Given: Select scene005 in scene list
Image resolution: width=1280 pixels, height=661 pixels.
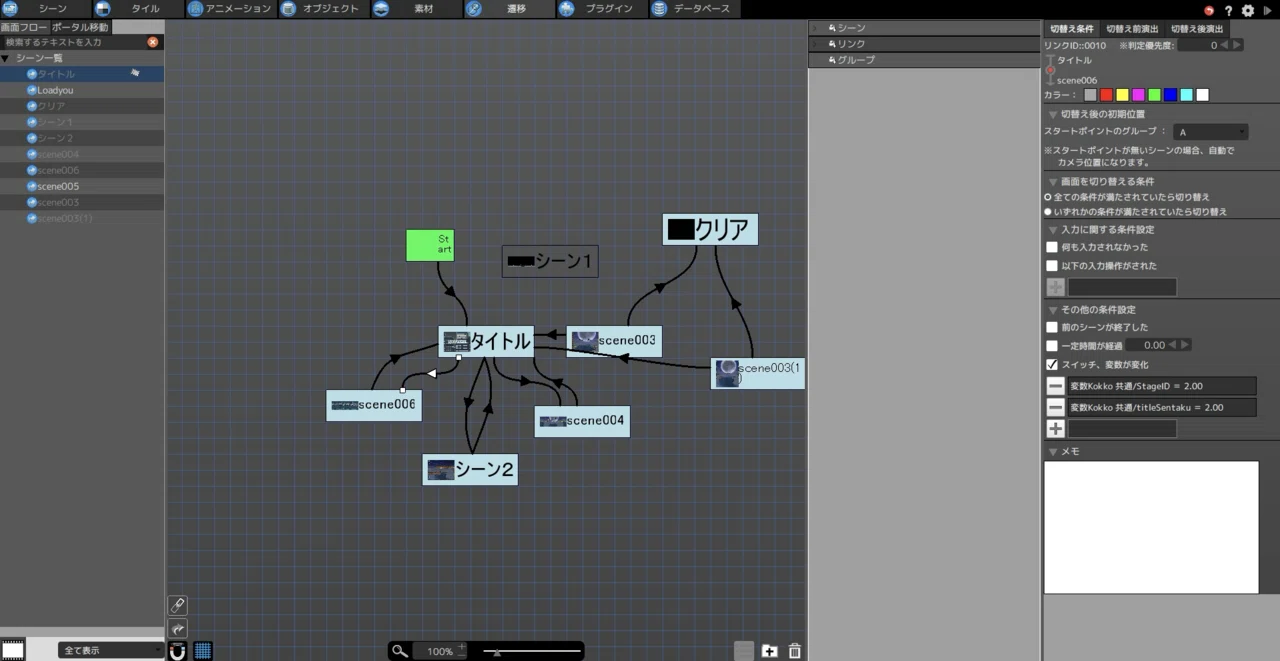Looking at the screenshot, I should point(82,186).
